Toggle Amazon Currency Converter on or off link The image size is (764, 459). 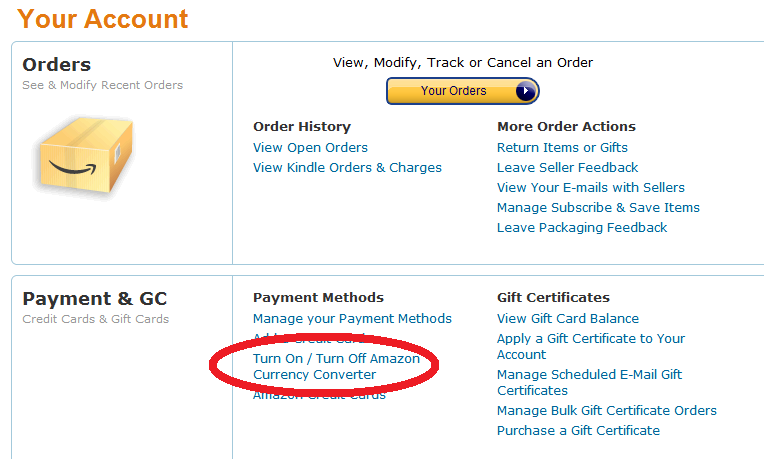pyautogui.click(x=336, y=366)
